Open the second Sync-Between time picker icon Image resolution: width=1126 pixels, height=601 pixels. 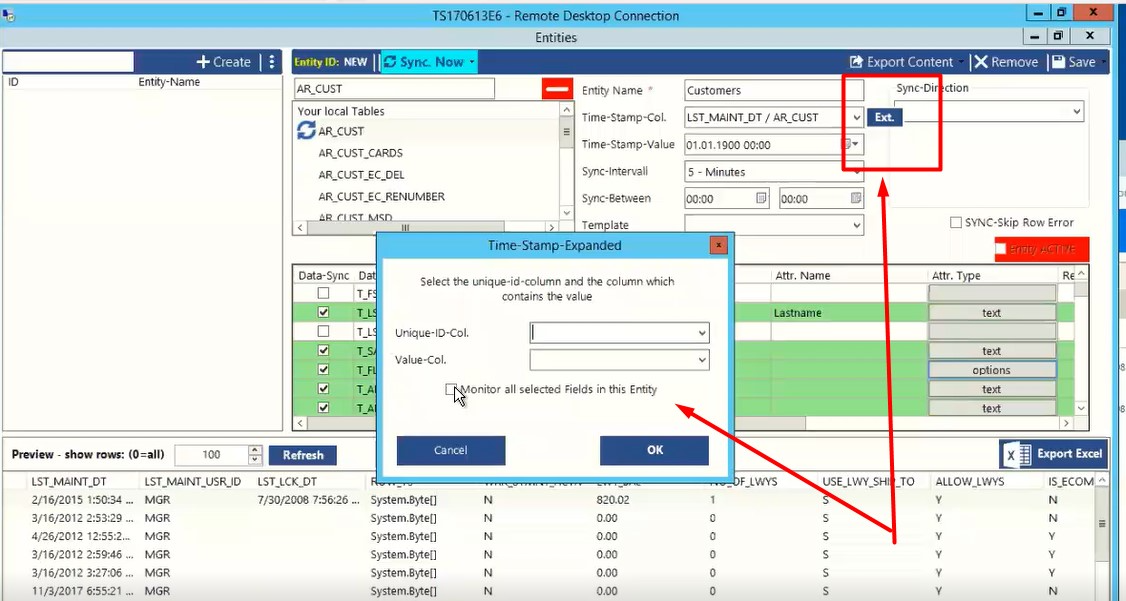point(855,198)
